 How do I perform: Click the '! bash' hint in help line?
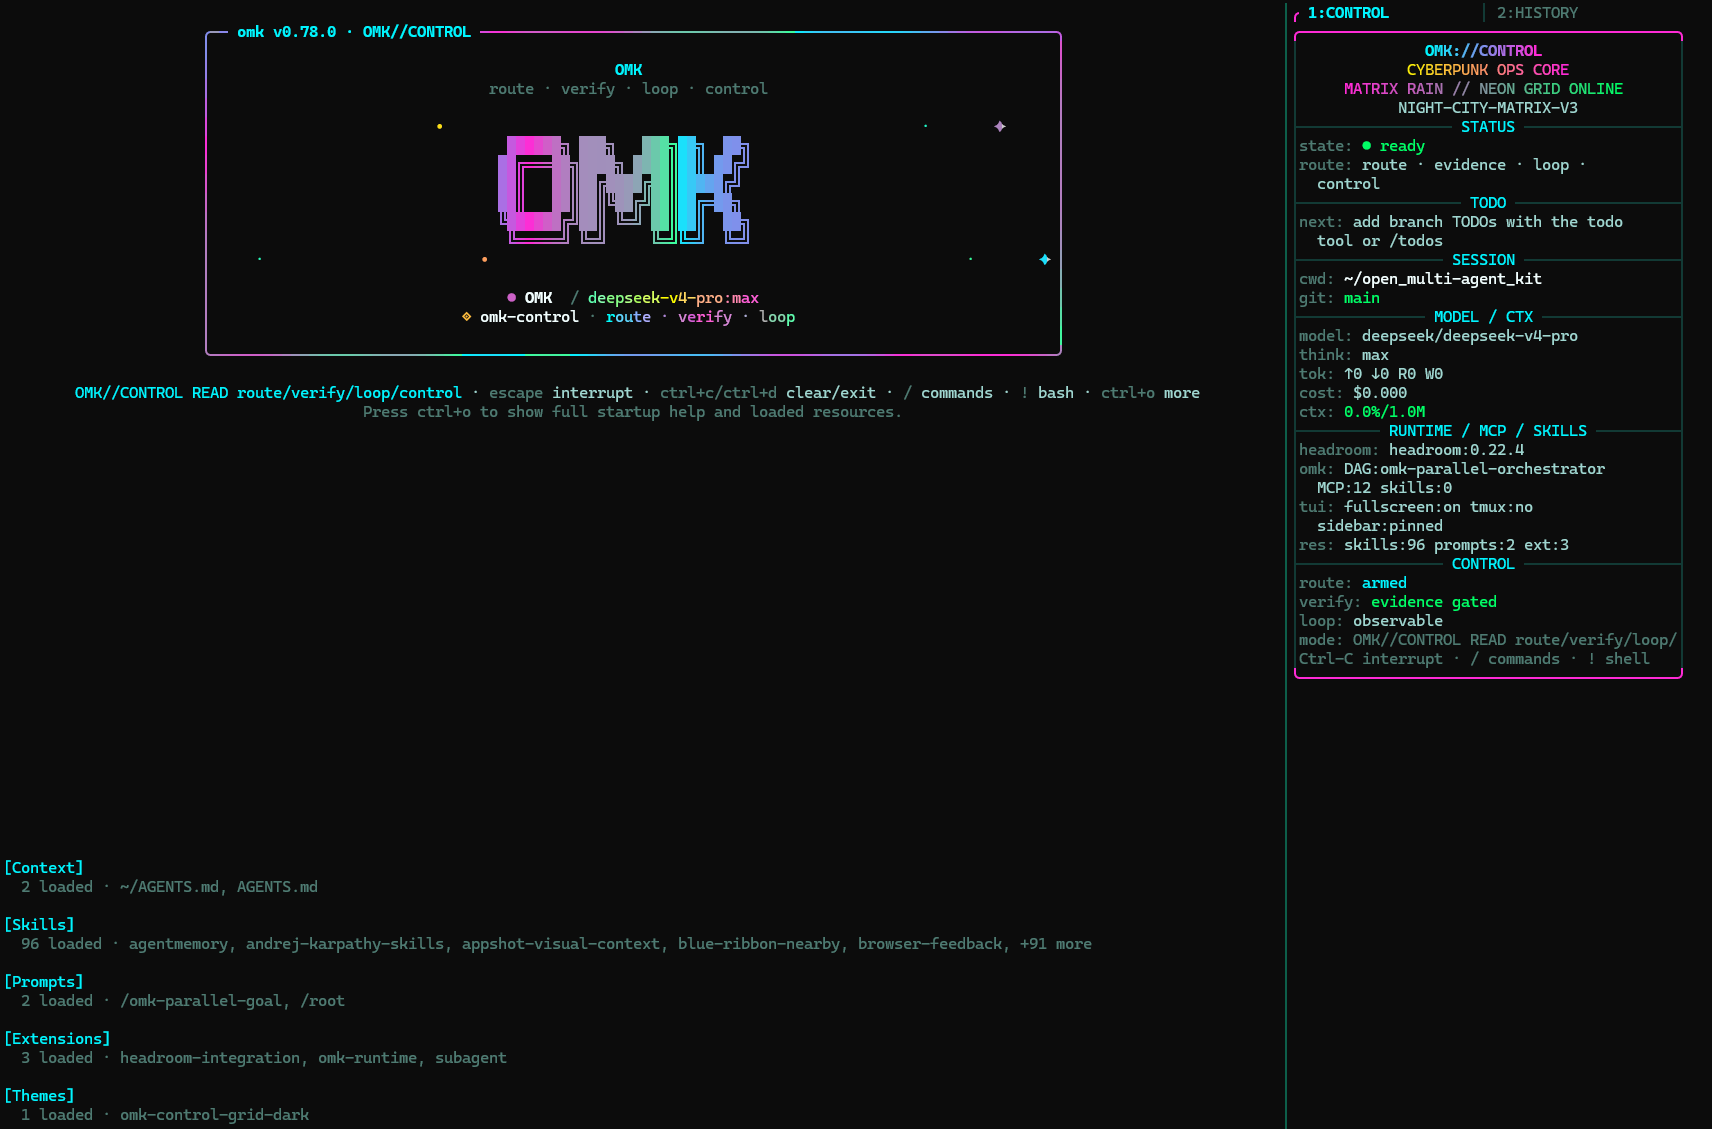(1047, 393)
